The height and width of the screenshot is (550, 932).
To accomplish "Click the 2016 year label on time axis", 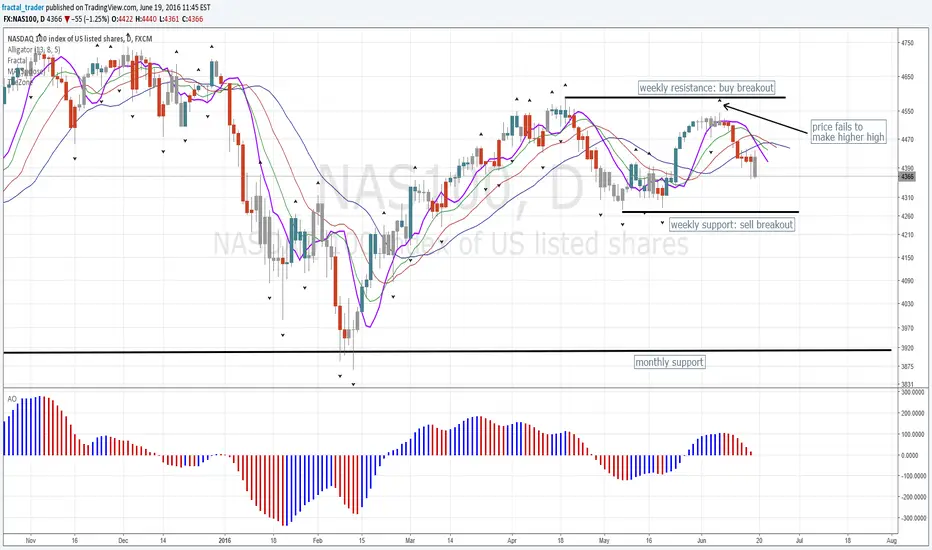I will pos(225,541).
